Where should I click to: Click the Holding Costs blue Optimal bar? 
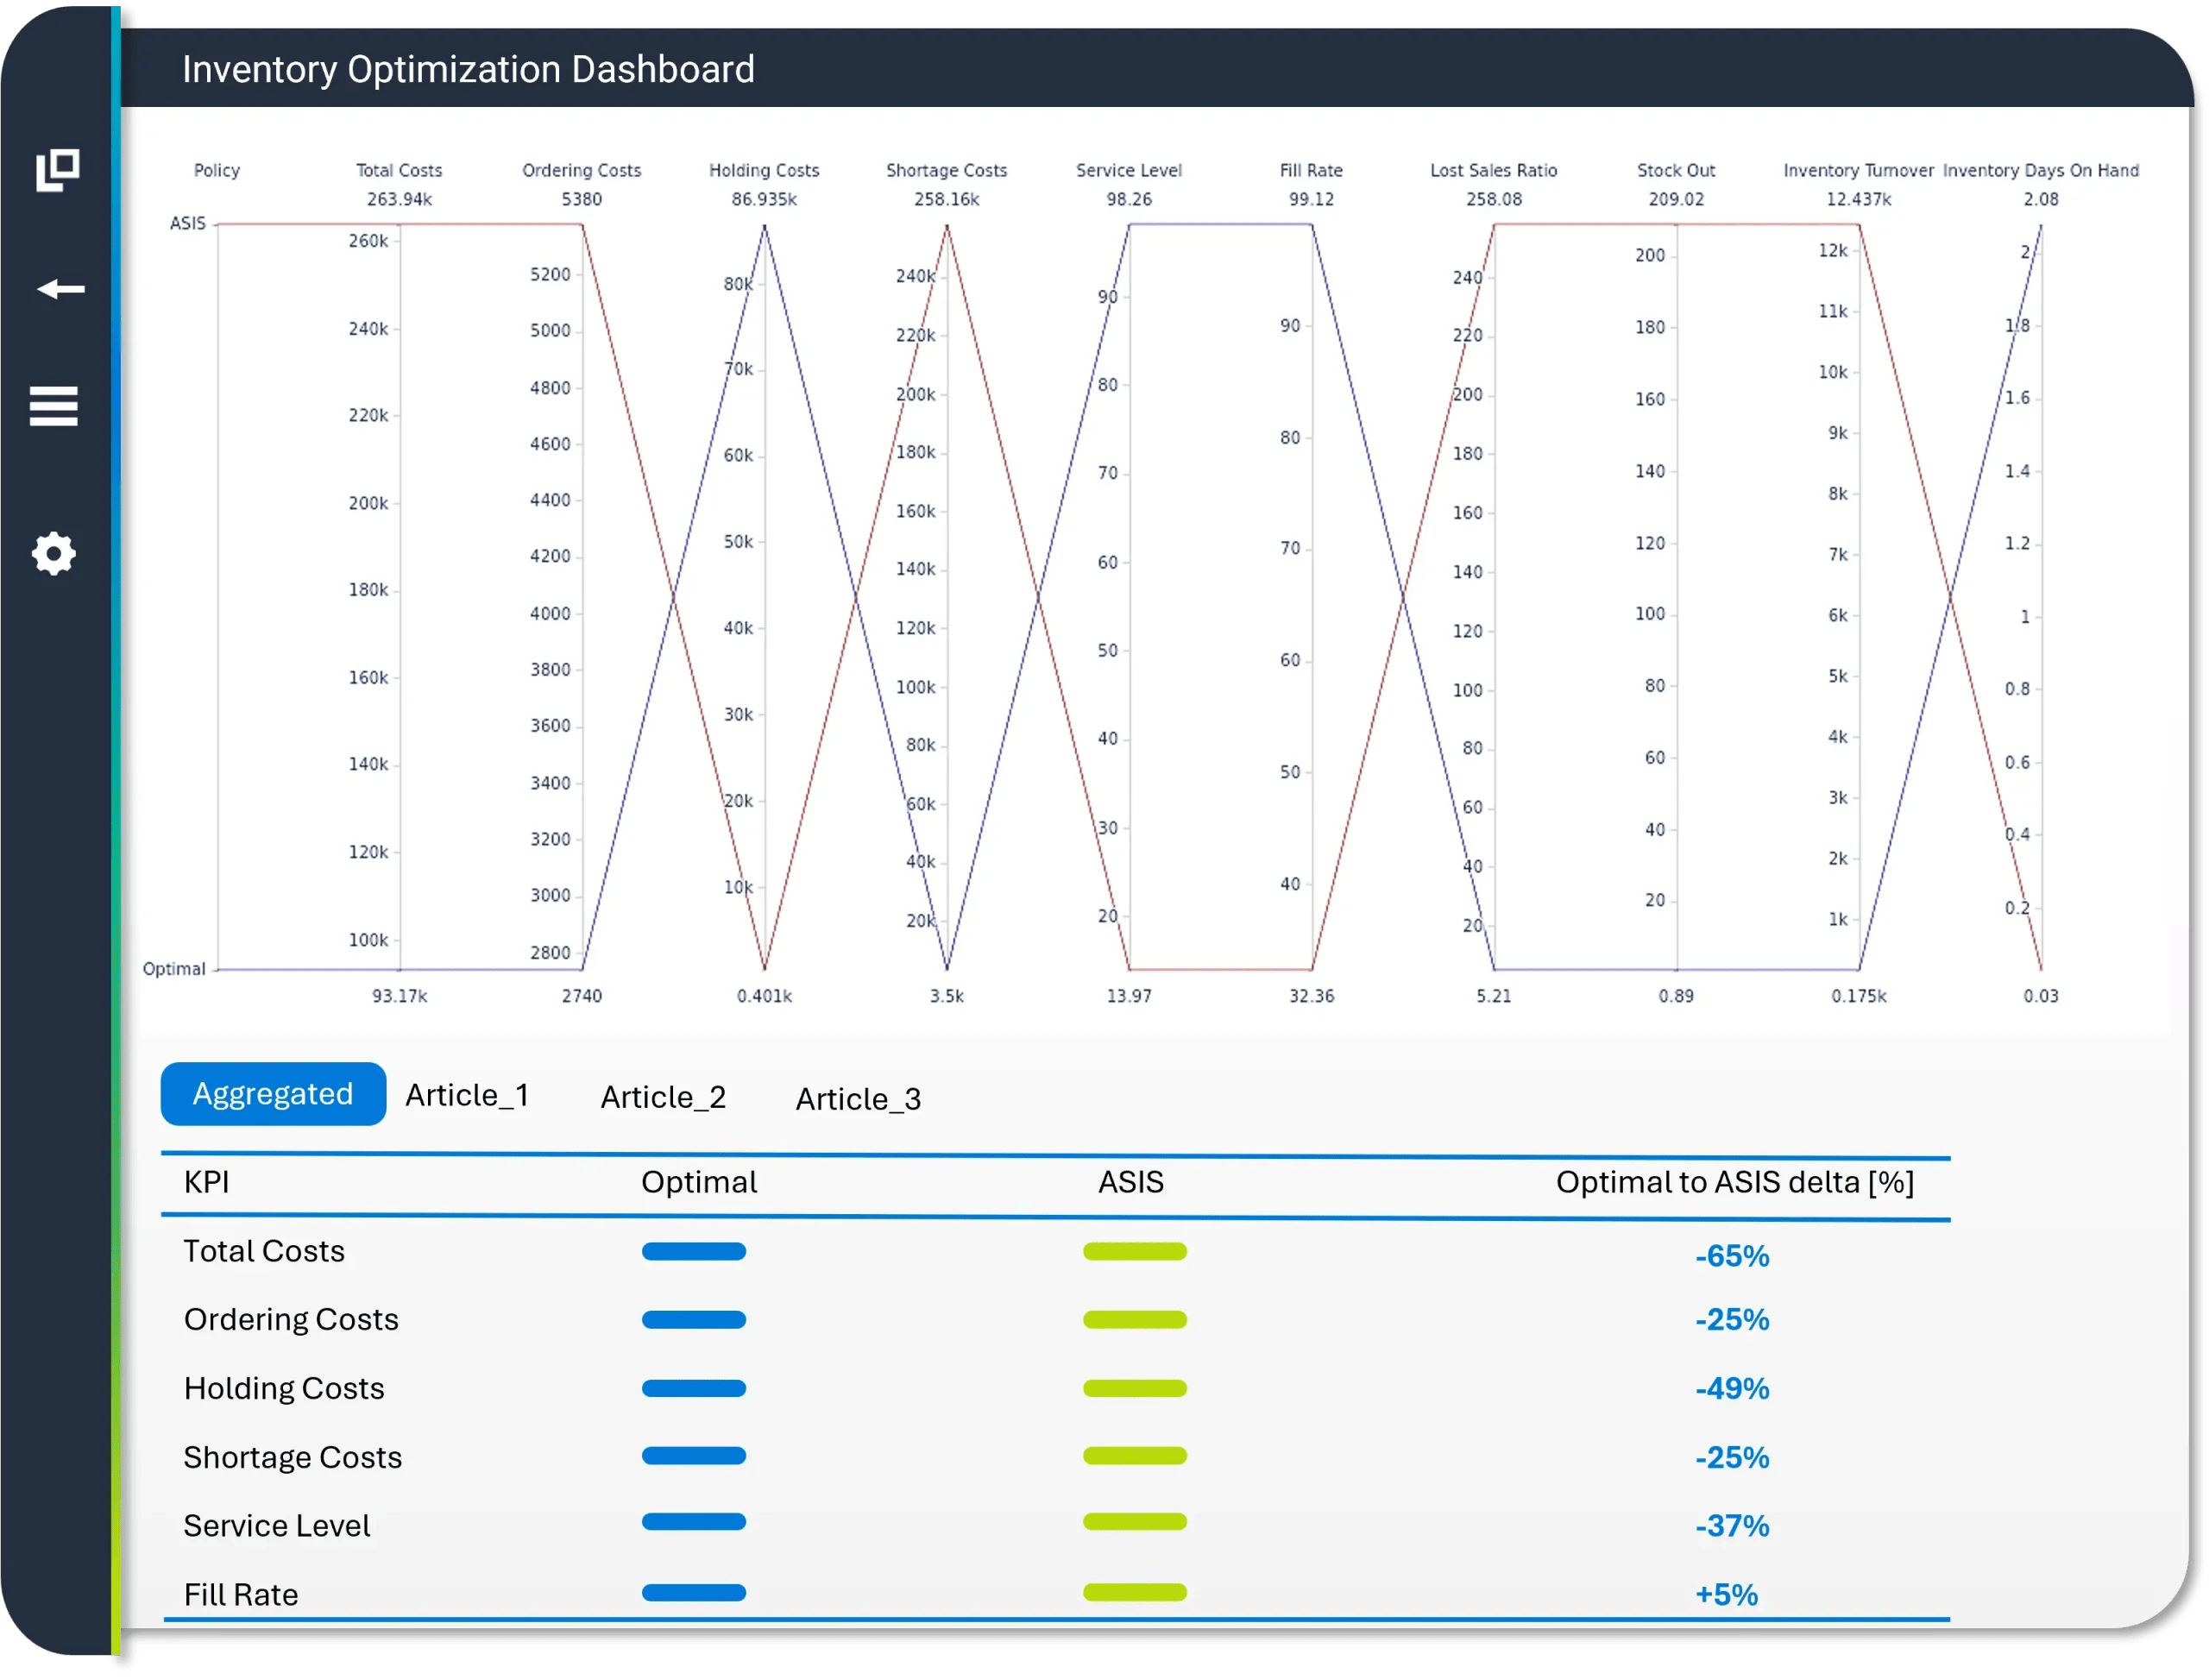point(694,1388)
